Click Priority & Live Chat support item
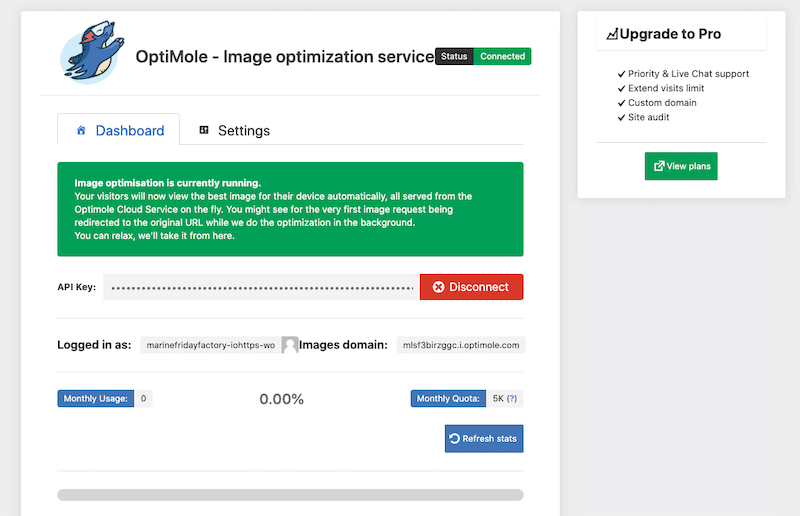The width and height of the screenshot is (800, 516). coord(688,73)
